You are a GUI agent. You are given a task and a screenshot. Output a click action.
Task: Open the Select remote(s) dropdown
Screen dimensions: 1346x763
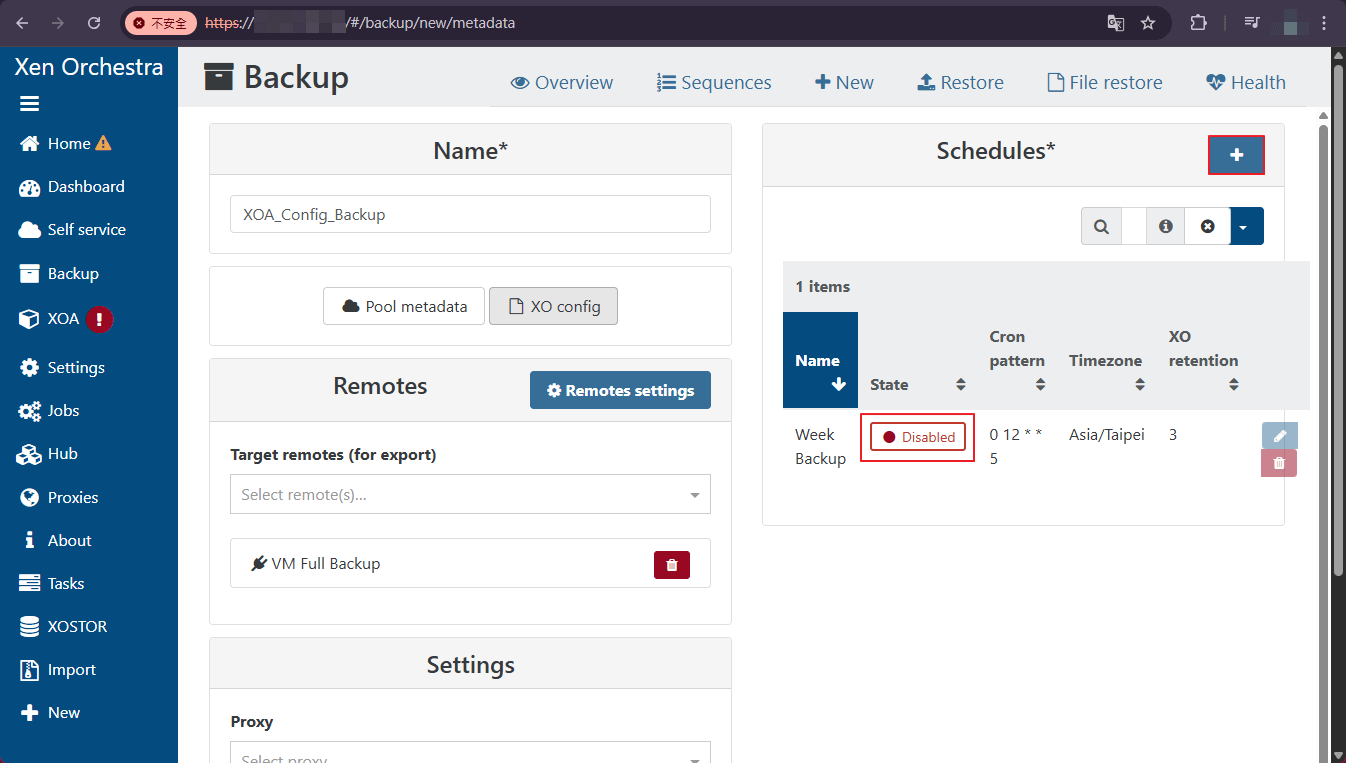pos(470,495)
